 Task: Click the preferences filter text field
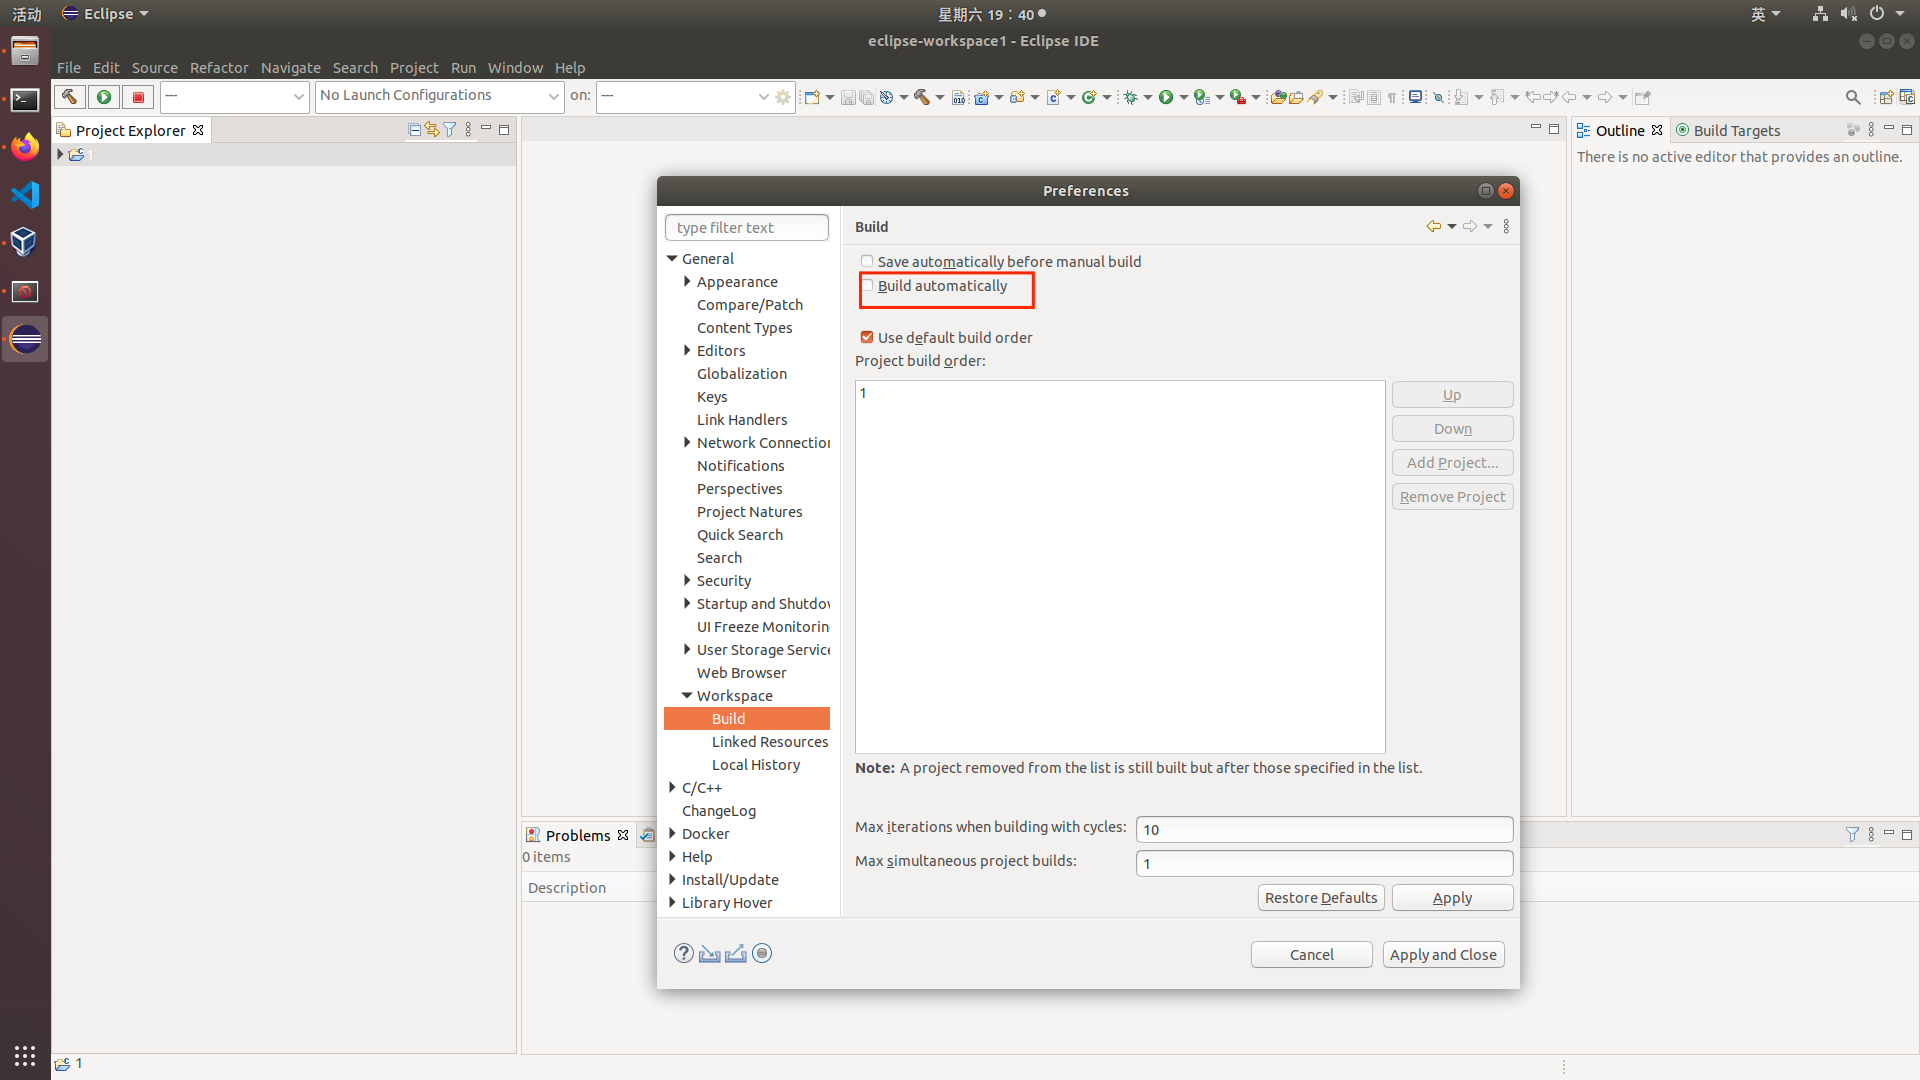(747, 228)
